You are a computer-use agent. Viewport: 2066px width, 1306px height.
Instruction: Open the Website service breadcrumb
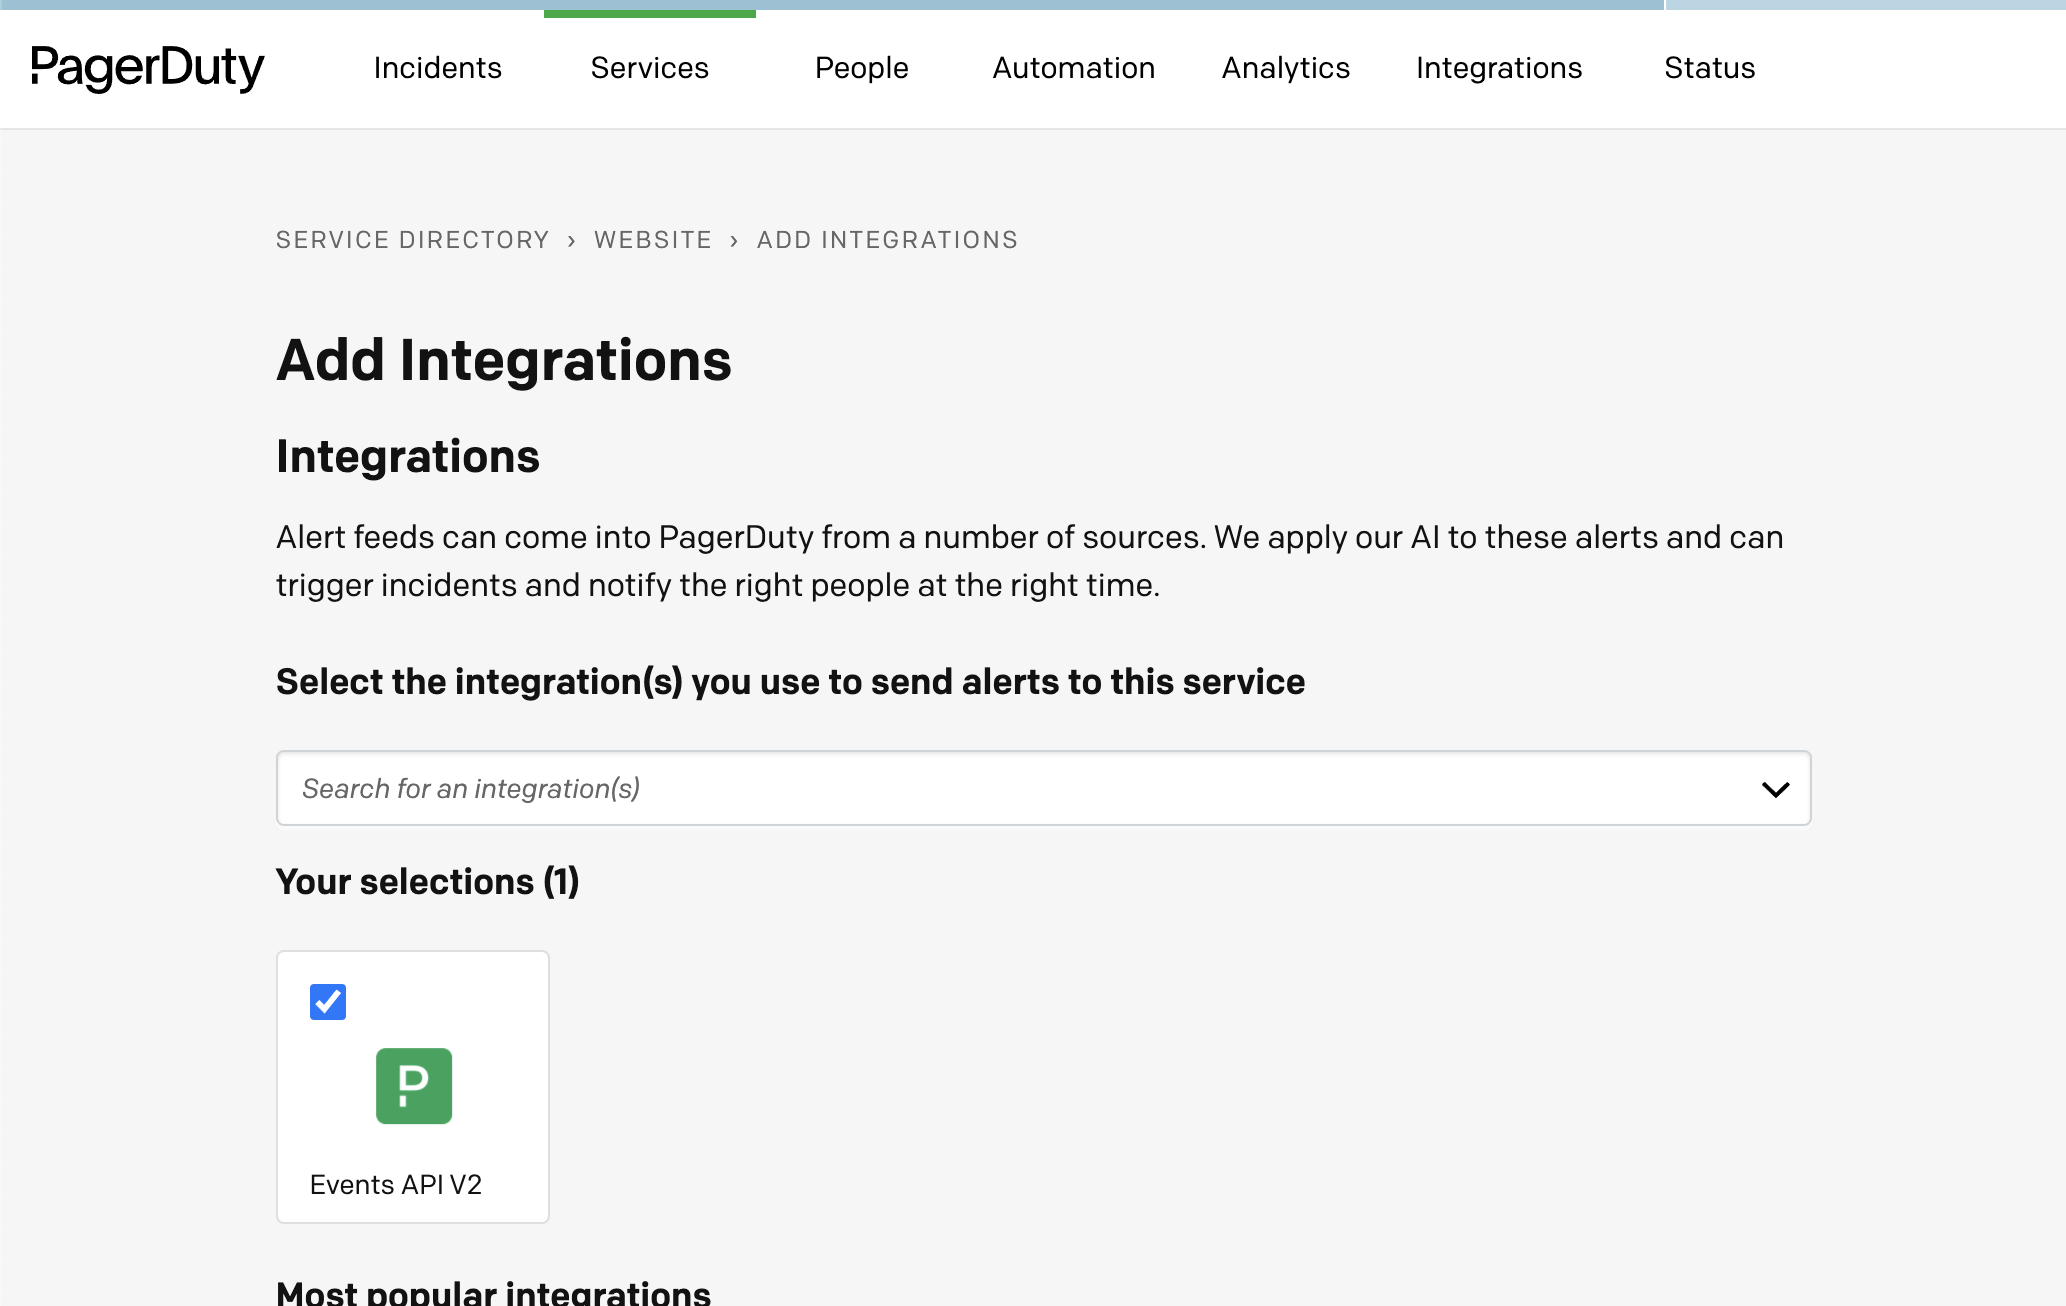coord(653,239)
